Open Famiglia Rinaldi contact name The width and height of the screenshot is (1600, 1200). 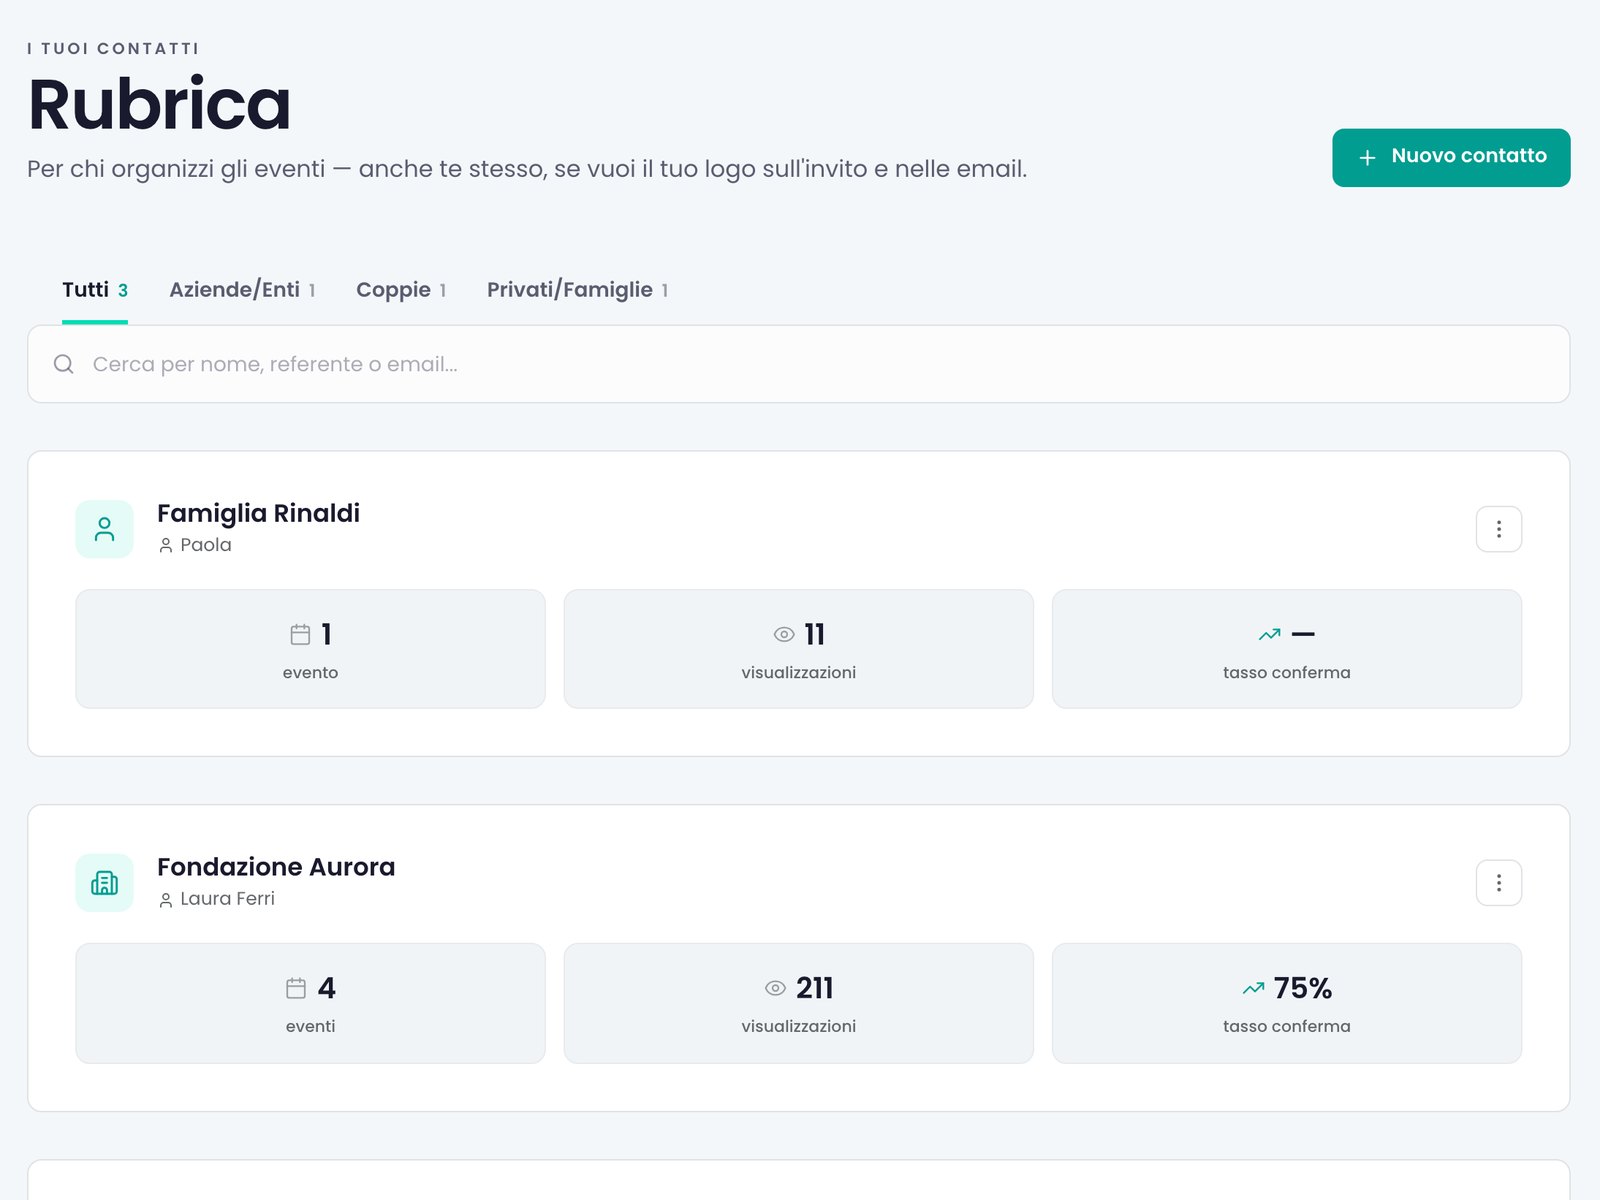(258, 513)
